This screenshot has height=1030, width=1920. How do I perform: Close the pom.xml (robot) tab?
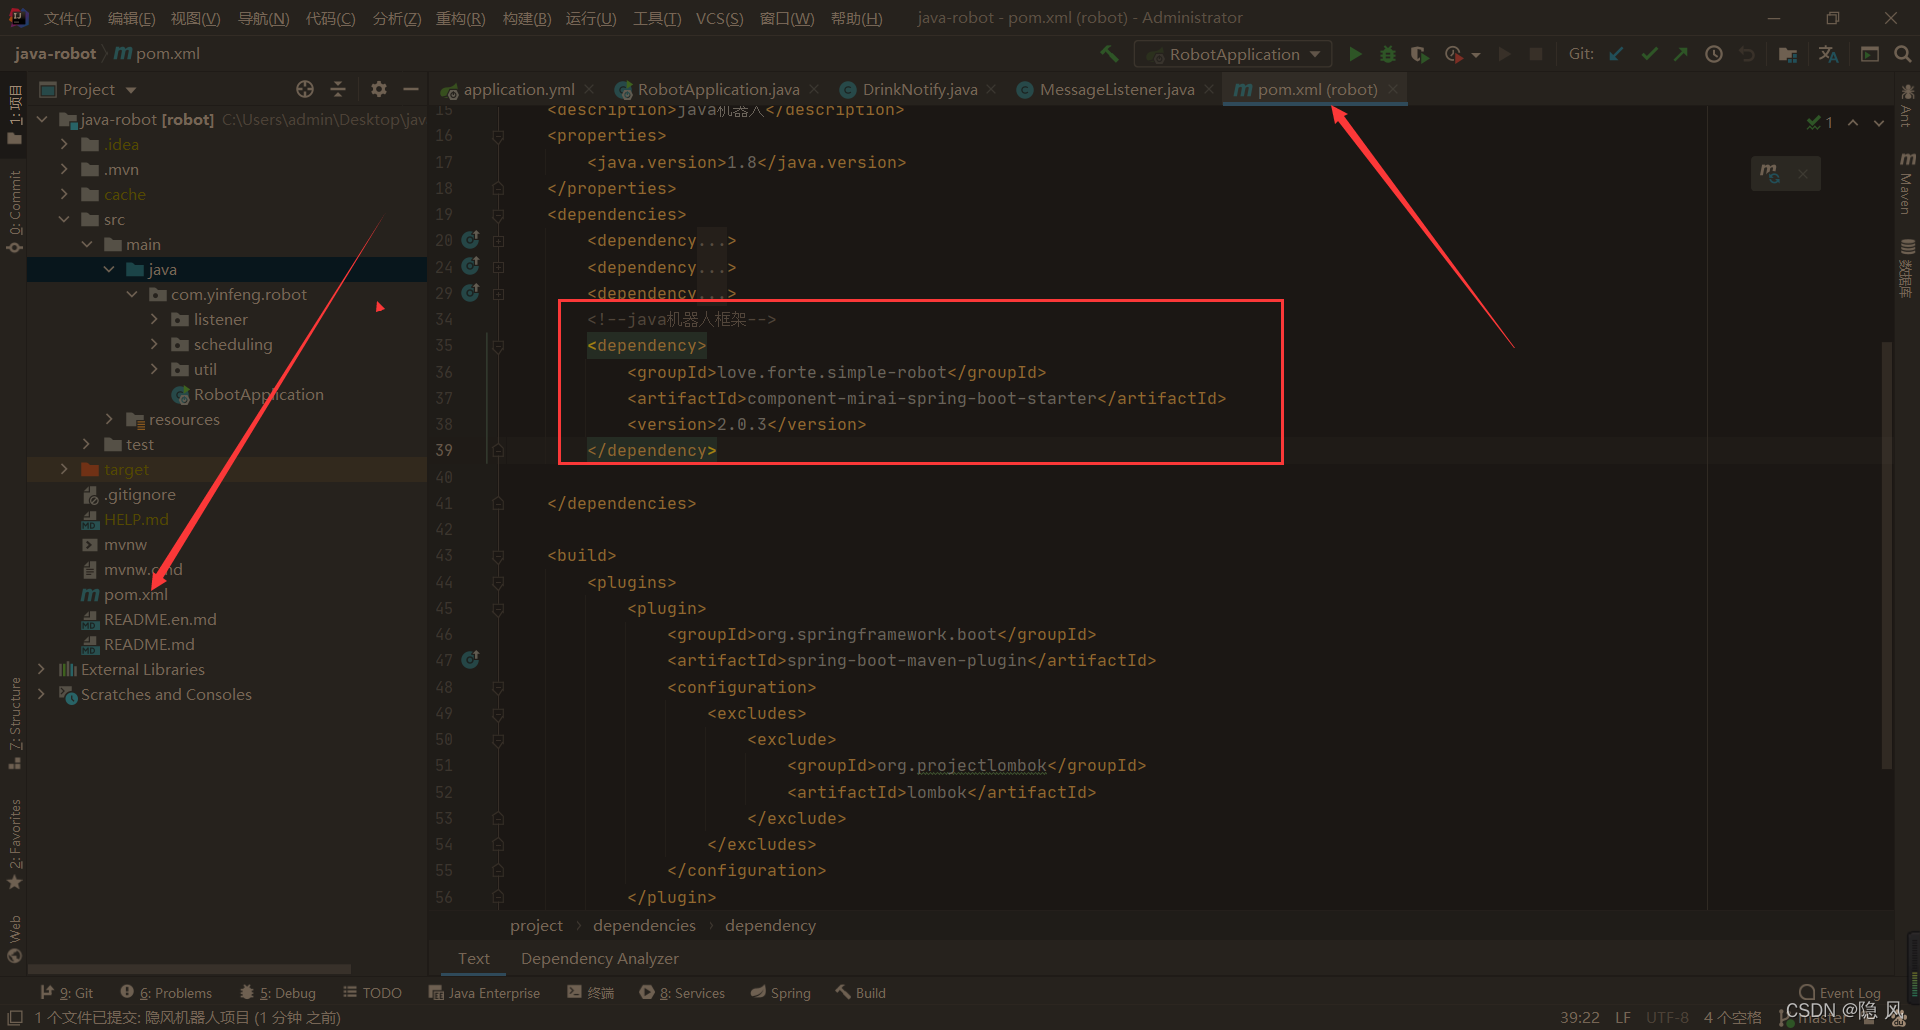tap(1392, 89)
